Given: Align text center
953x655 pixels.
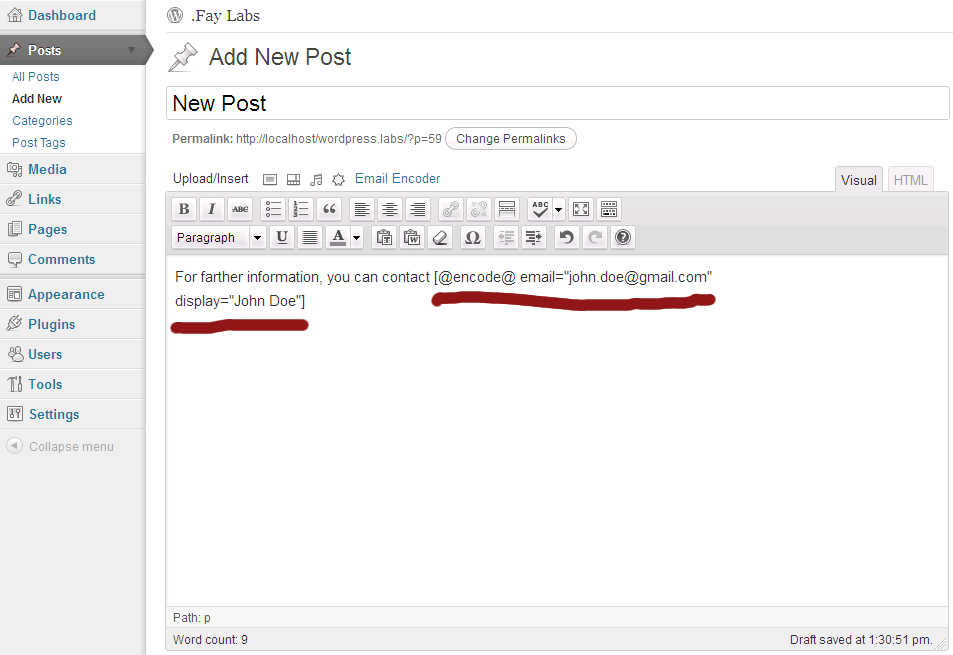Looking at the screenshot, I should (390, 210).
